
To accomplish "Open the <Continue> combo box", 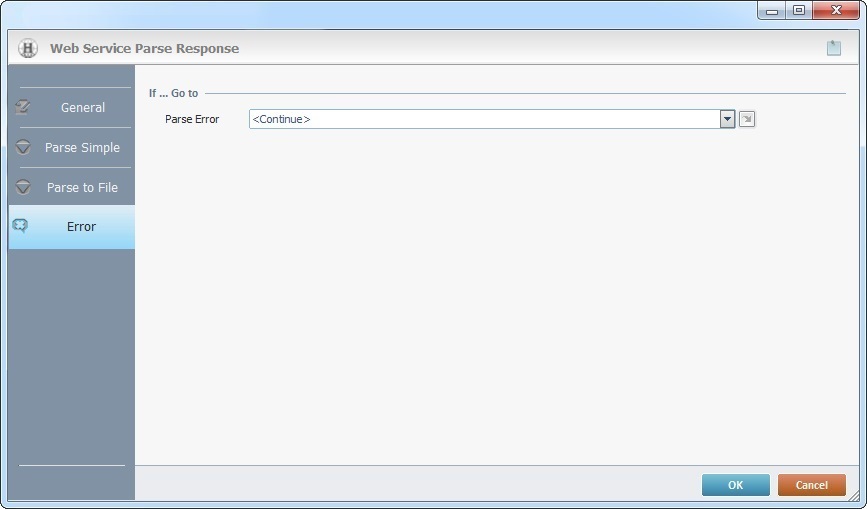I will [x=484, y=119].
